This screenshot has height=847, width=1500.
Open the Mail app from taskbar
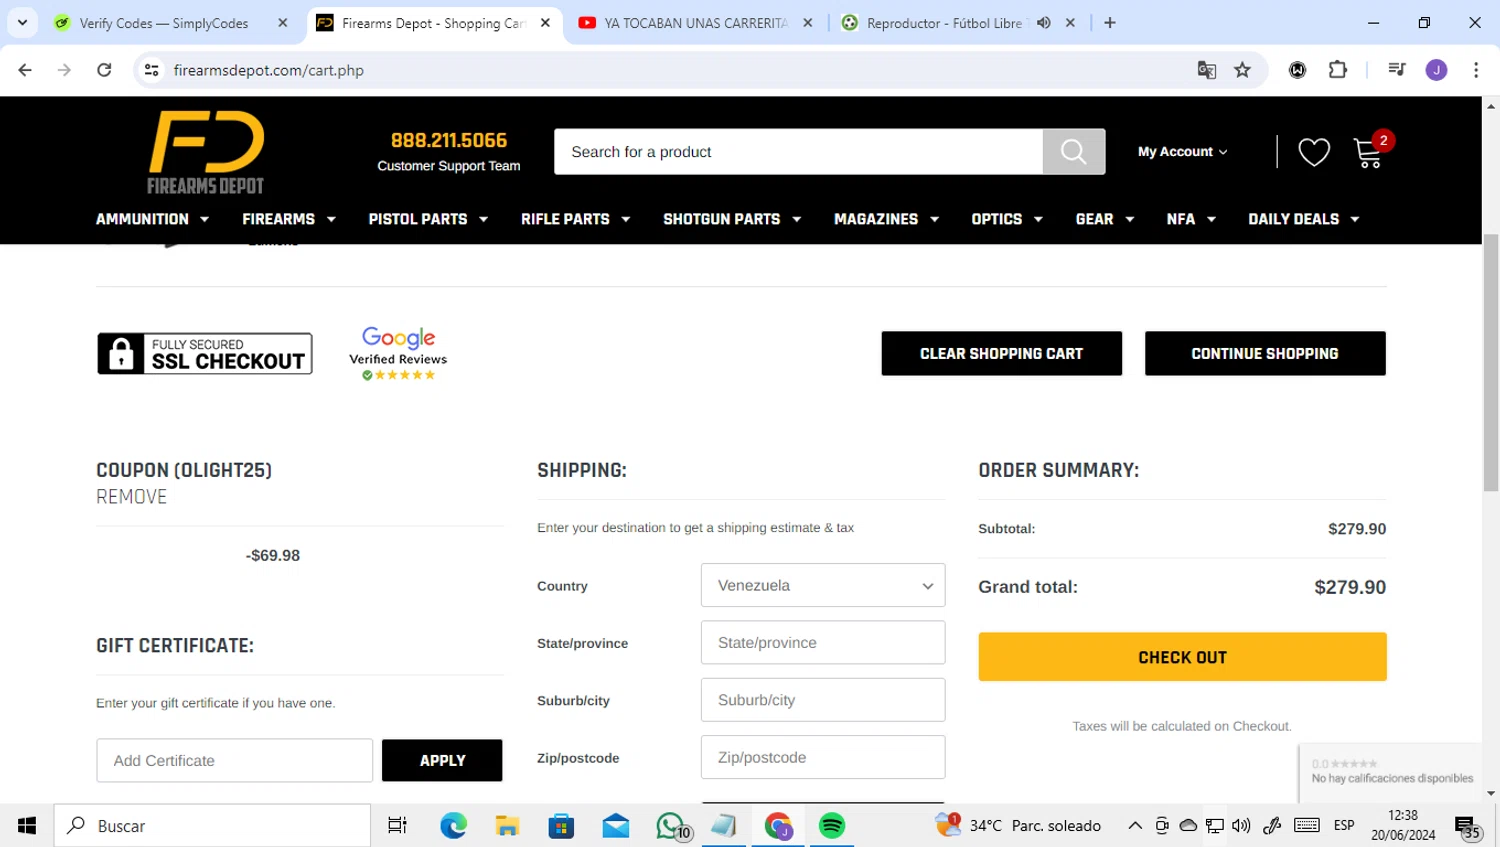point(616,826)
